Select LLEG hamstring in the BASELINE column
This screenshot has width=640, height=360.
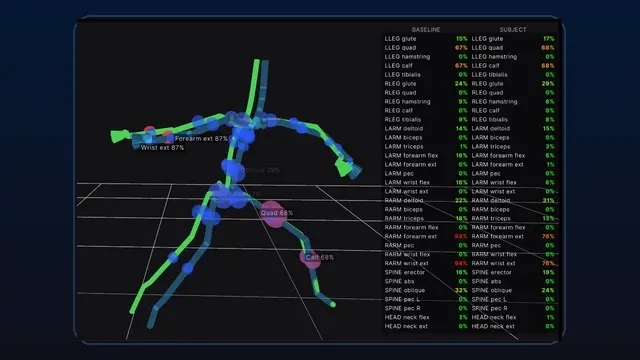pyautogui.click(x=426, y=57)
